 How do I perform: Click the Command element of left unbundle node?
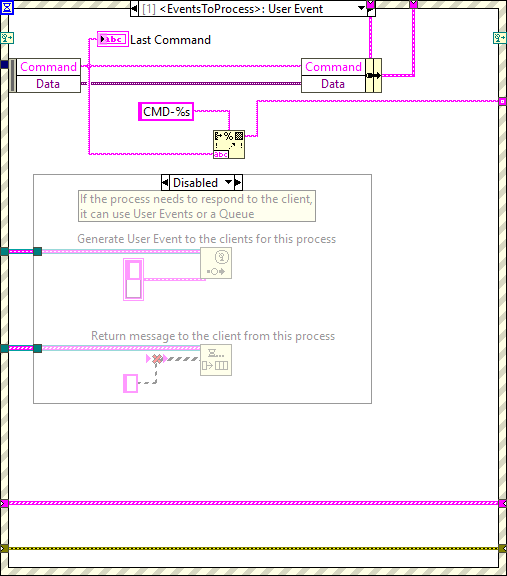(x=48, y=67)
